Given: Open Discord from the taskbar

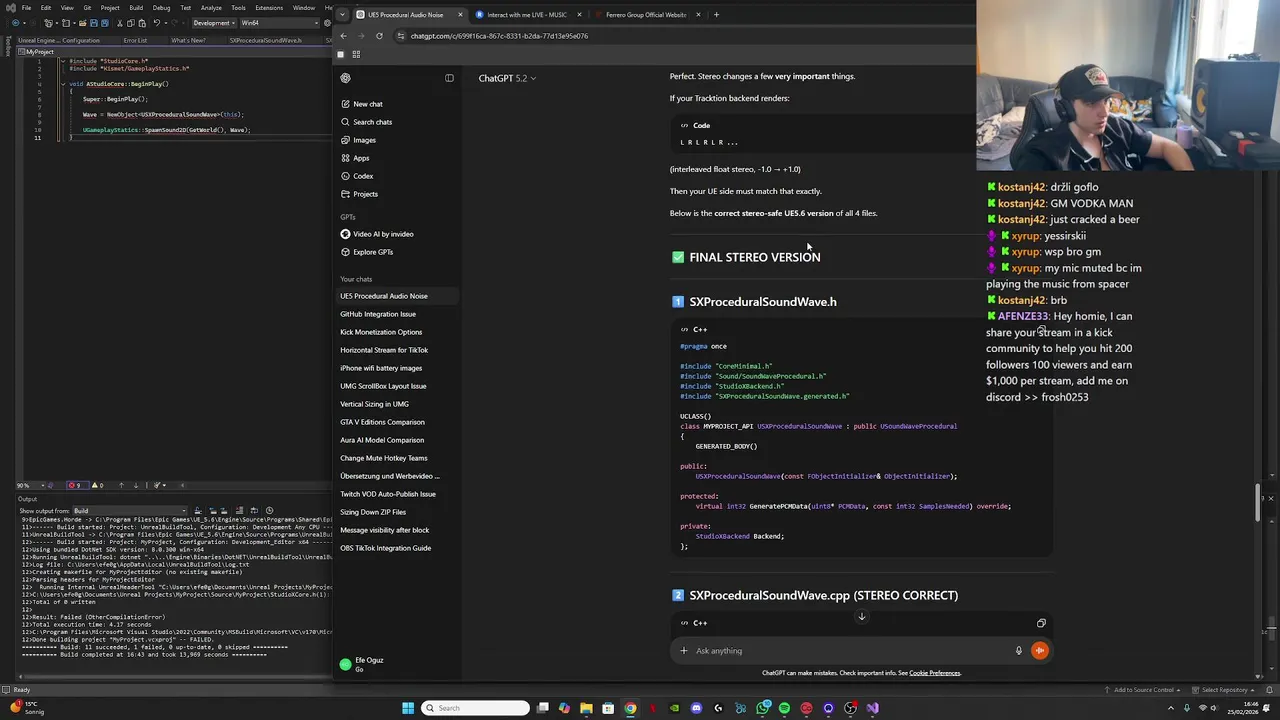Looking at the screenshot, I should pos(696,708).
